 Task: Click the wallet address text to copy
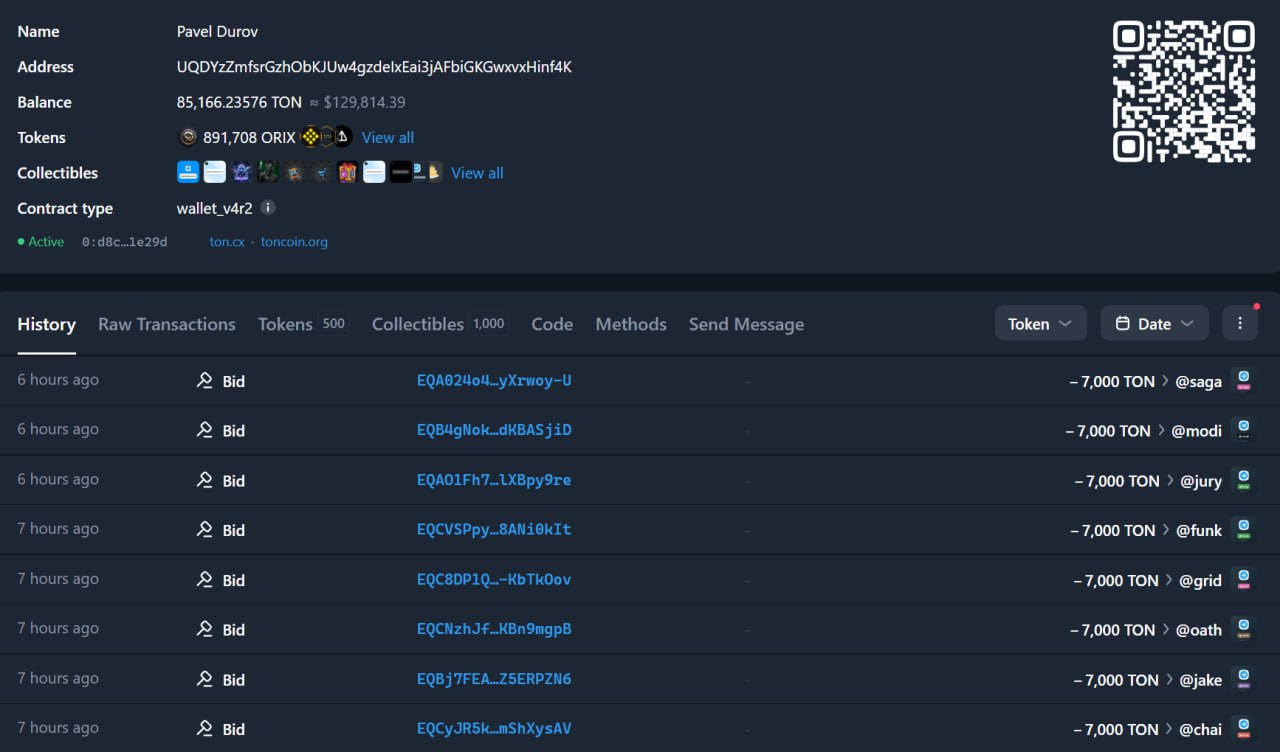coord(374,67)
